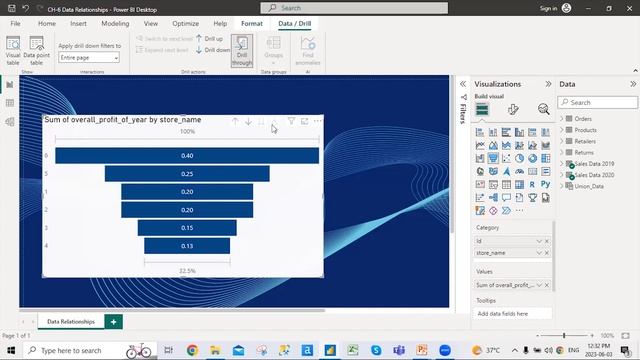The height and width of the screenshot is (360, 640).
Task: Expand the Filters pane
Action: coord(463,84)
